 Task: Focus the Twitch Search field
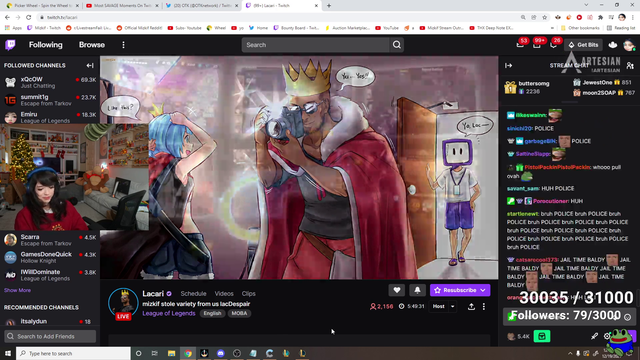[316, 45]
